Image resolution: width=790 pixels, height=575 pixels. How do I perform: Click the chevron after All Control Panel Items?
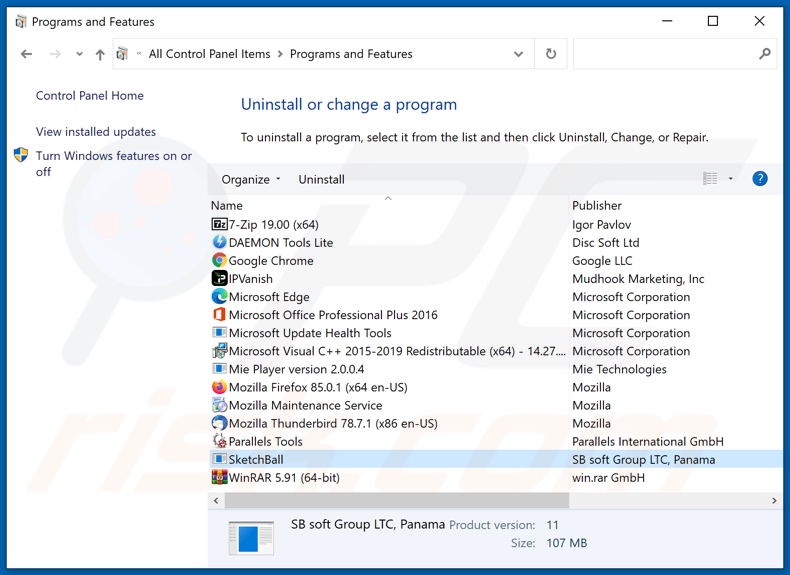point(280,54)
